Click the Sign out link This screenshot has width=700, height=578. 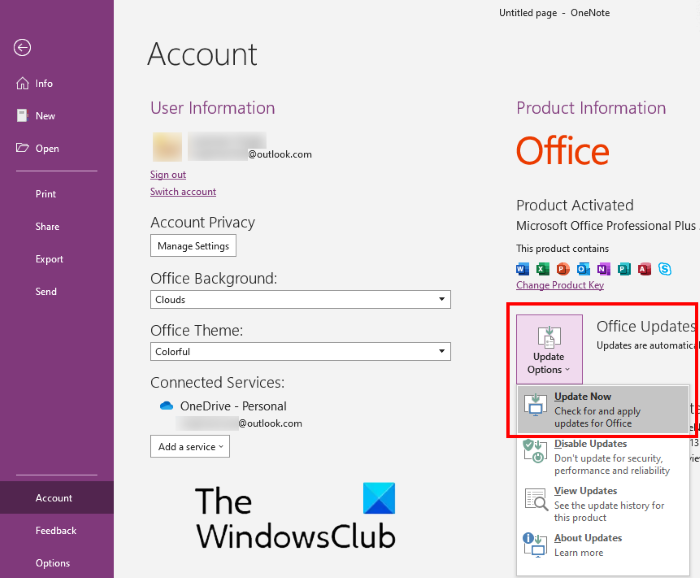tap(168, 175)
